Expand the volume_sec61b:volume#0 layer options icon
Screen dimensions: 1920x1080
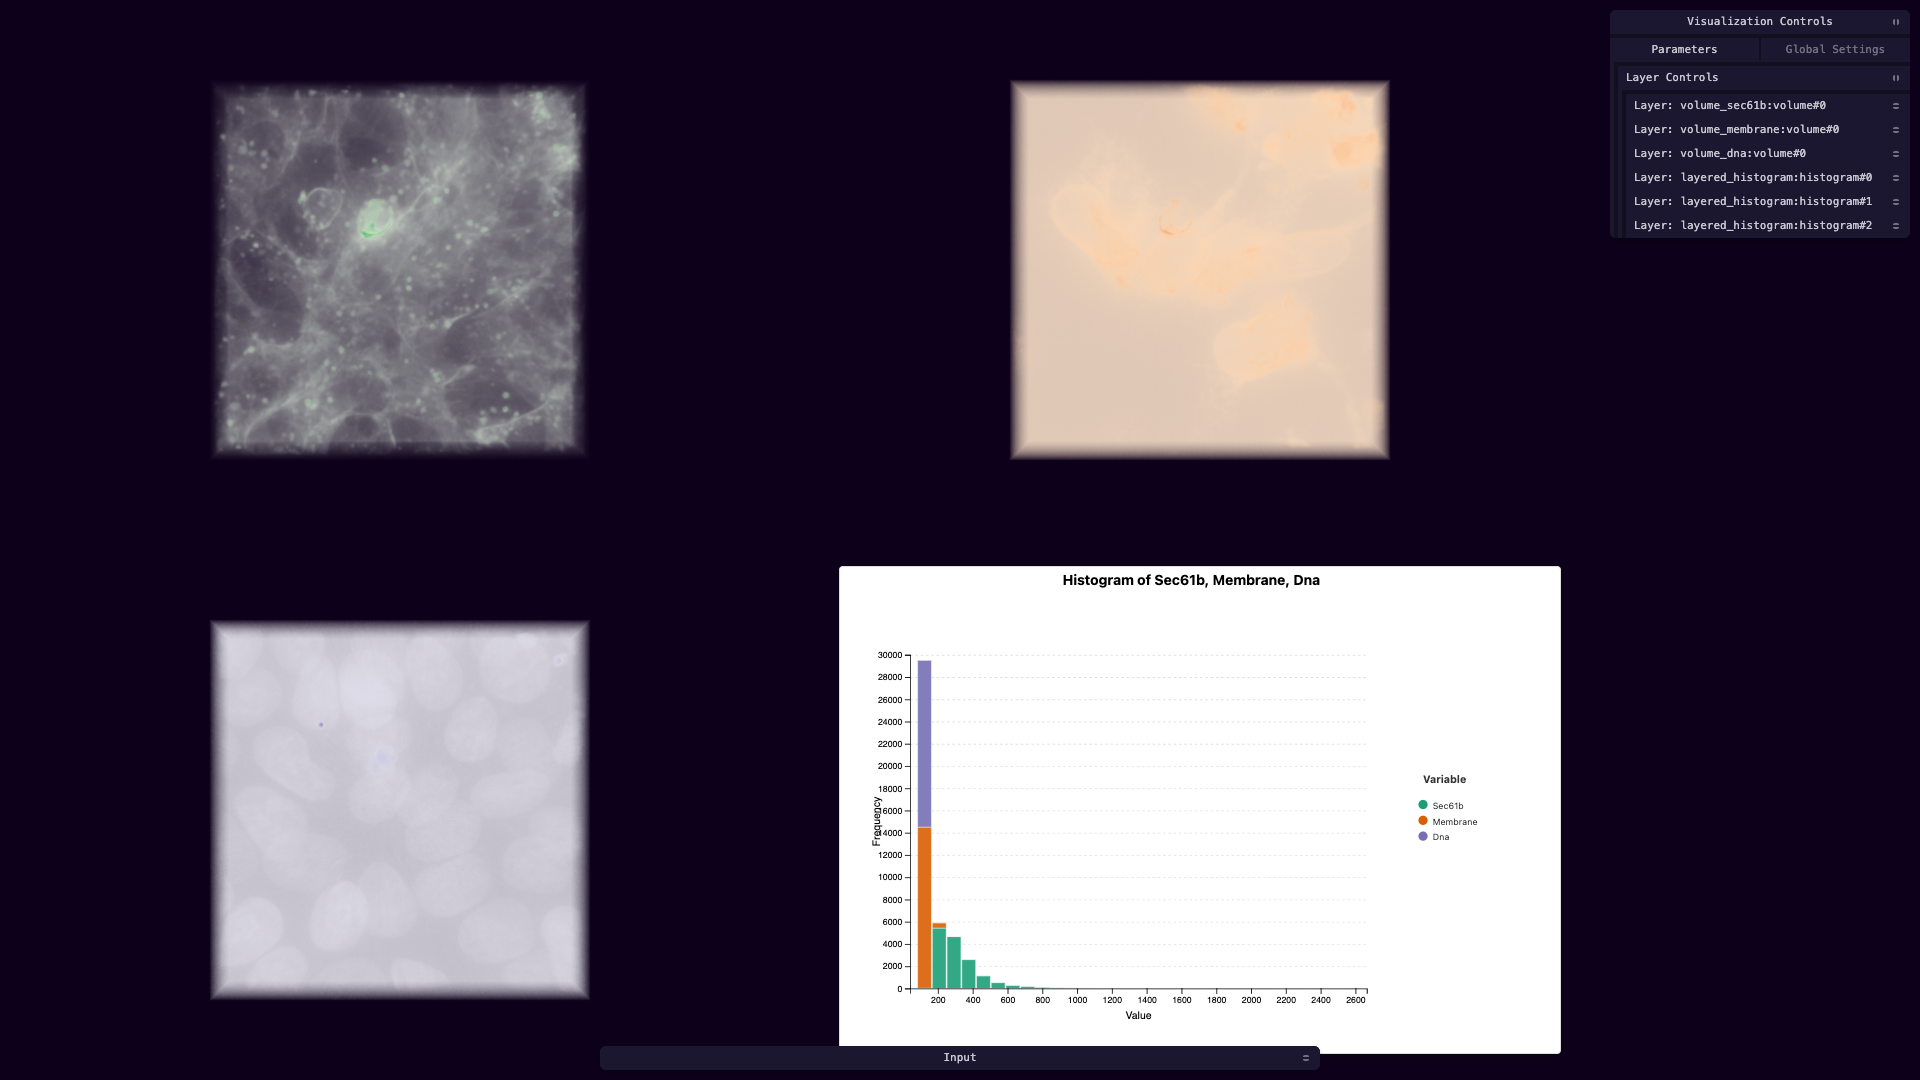[1895, 106]
